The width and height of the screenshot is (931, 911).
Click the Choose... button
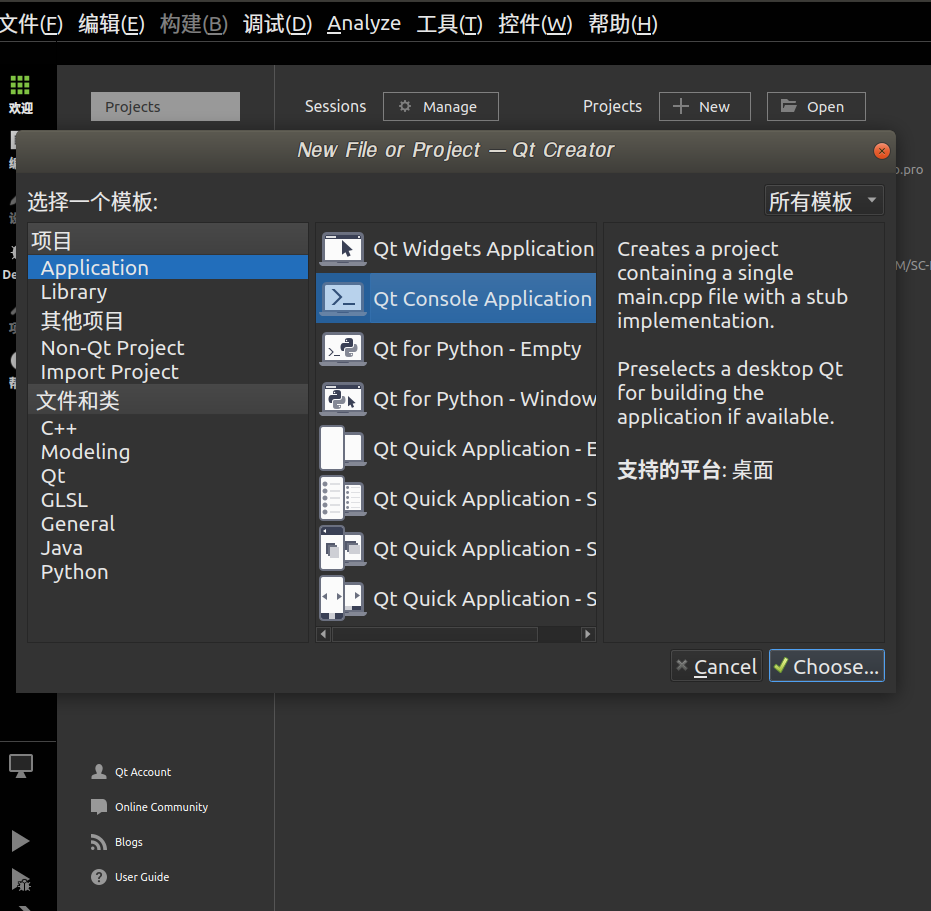826,665
